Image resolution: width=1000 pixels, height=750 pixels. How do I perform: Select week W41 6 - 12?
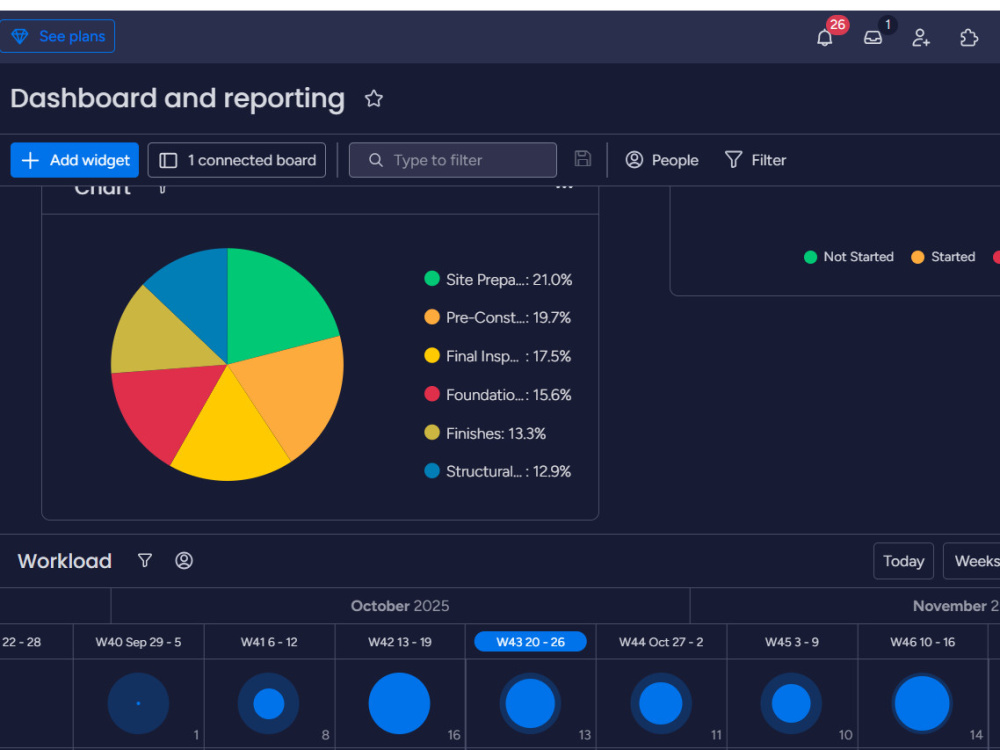pyautogui.click(x=269, y=642)
